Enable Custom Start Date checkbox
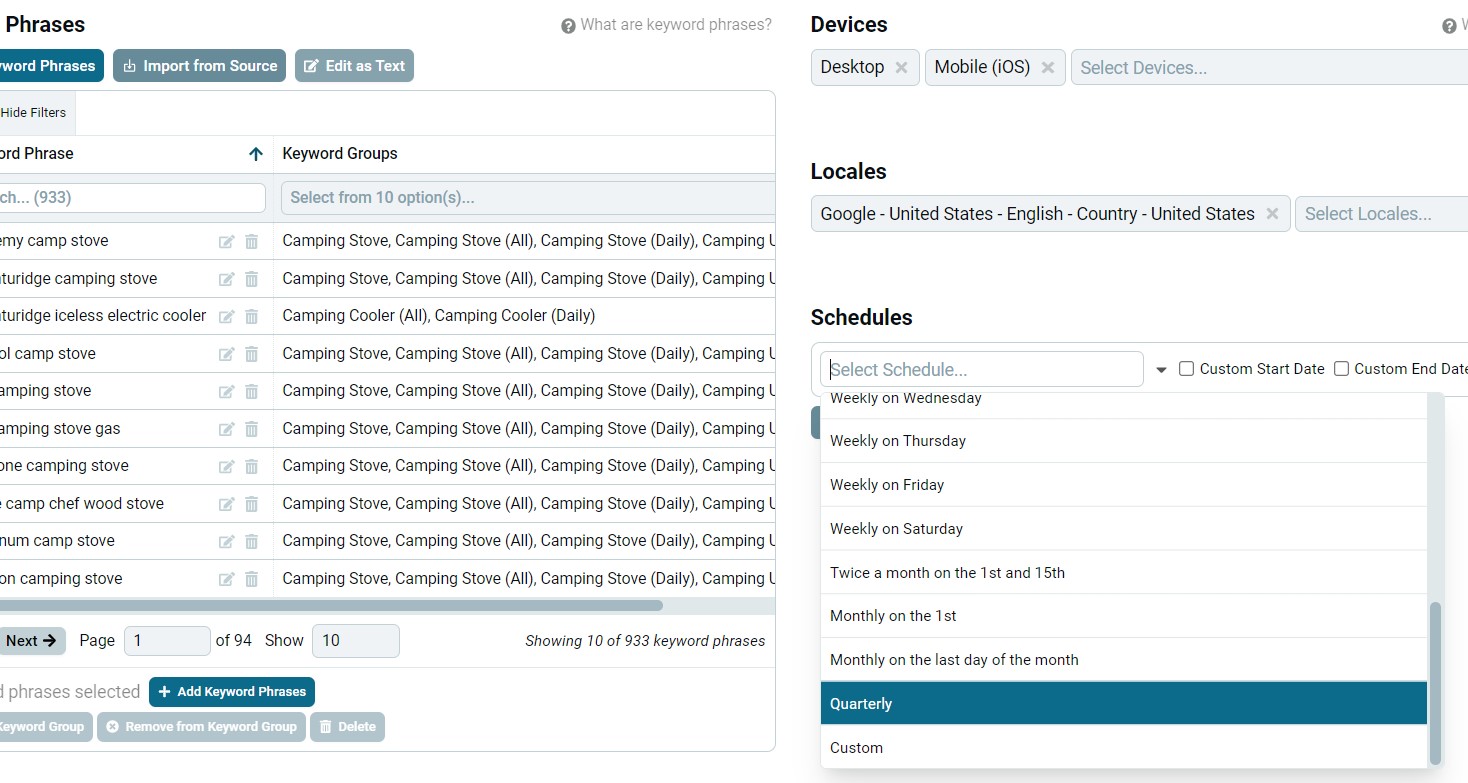 [x=1186, y=369]
